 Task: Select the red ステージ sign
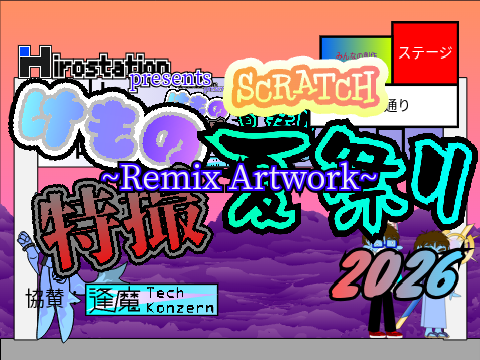(425, 53)
